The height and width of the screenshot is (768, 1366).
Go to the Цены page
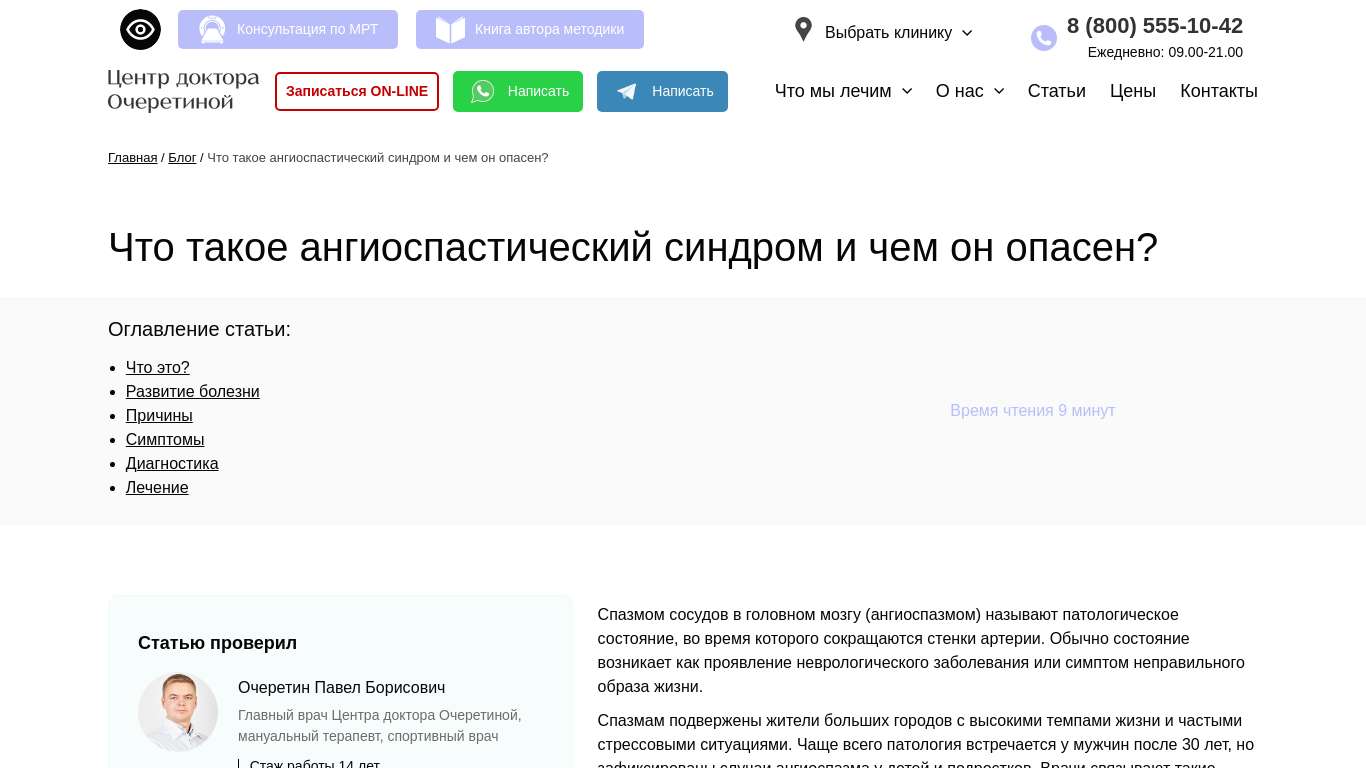coord(1132,91)
